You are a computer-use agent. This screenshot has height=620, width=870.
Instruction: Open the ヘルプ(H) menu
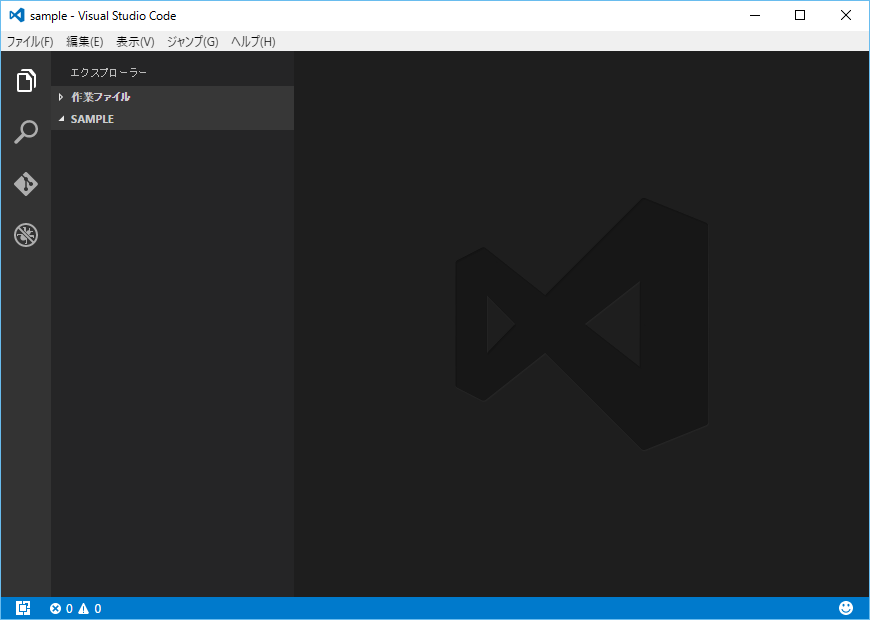click(253, 42)
